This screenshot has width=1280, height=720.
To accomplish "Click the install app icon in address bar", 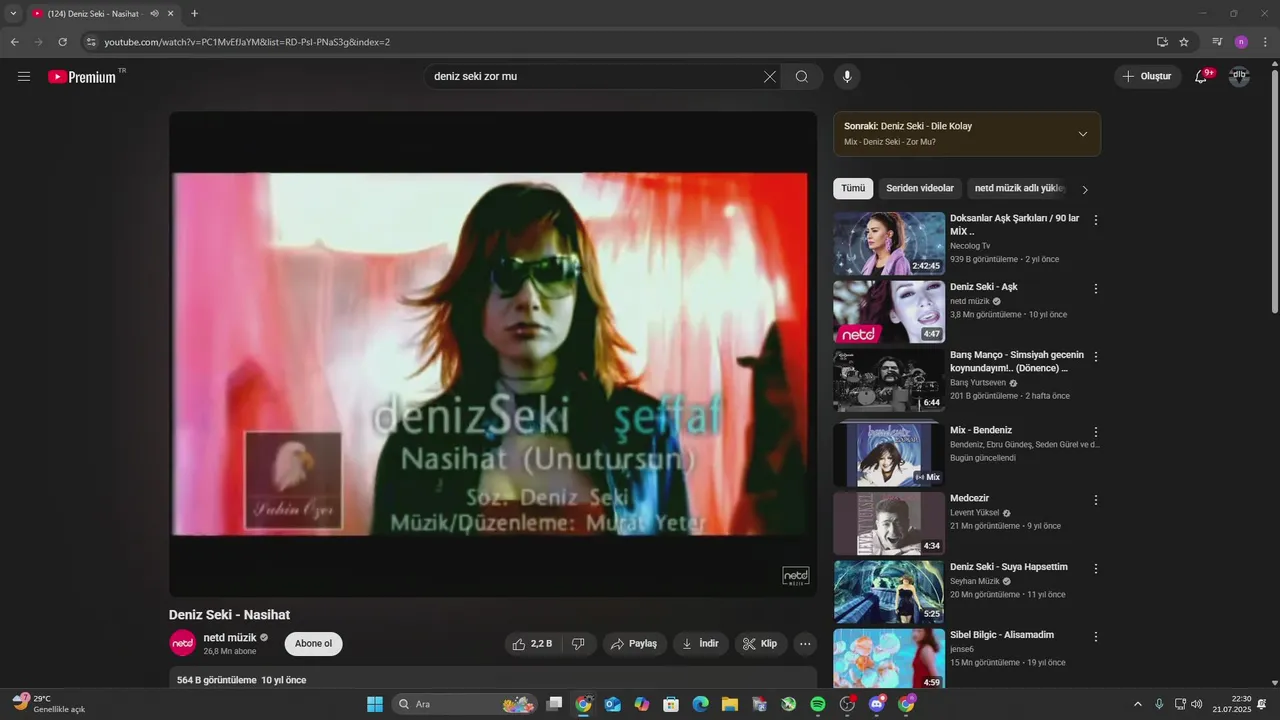I will tap(1162, 42).
